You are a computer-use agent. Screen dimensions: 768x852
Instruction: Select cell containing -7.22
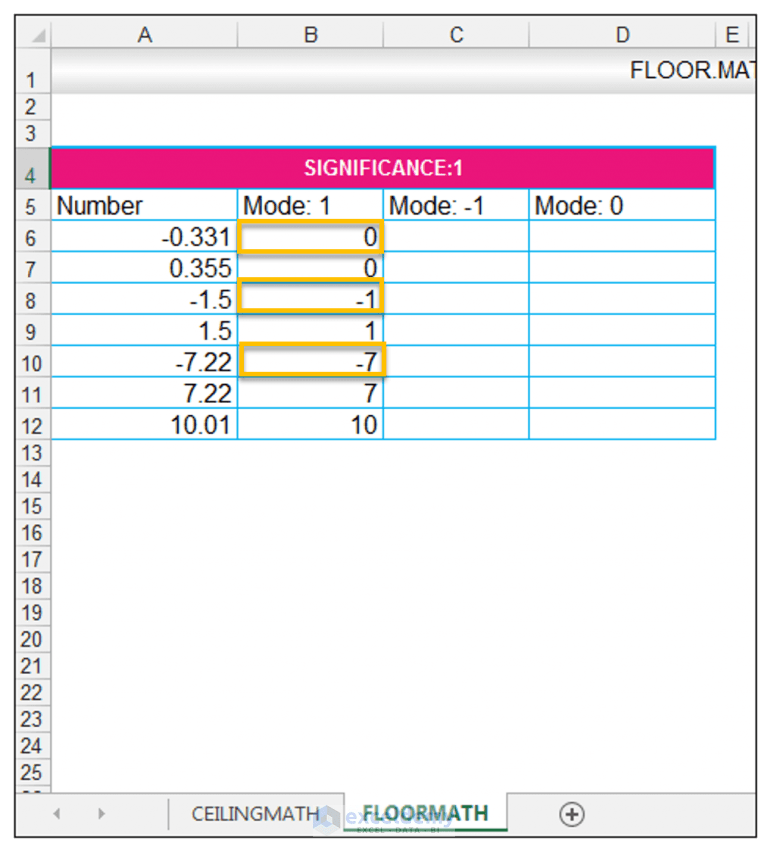click(144, 362)
